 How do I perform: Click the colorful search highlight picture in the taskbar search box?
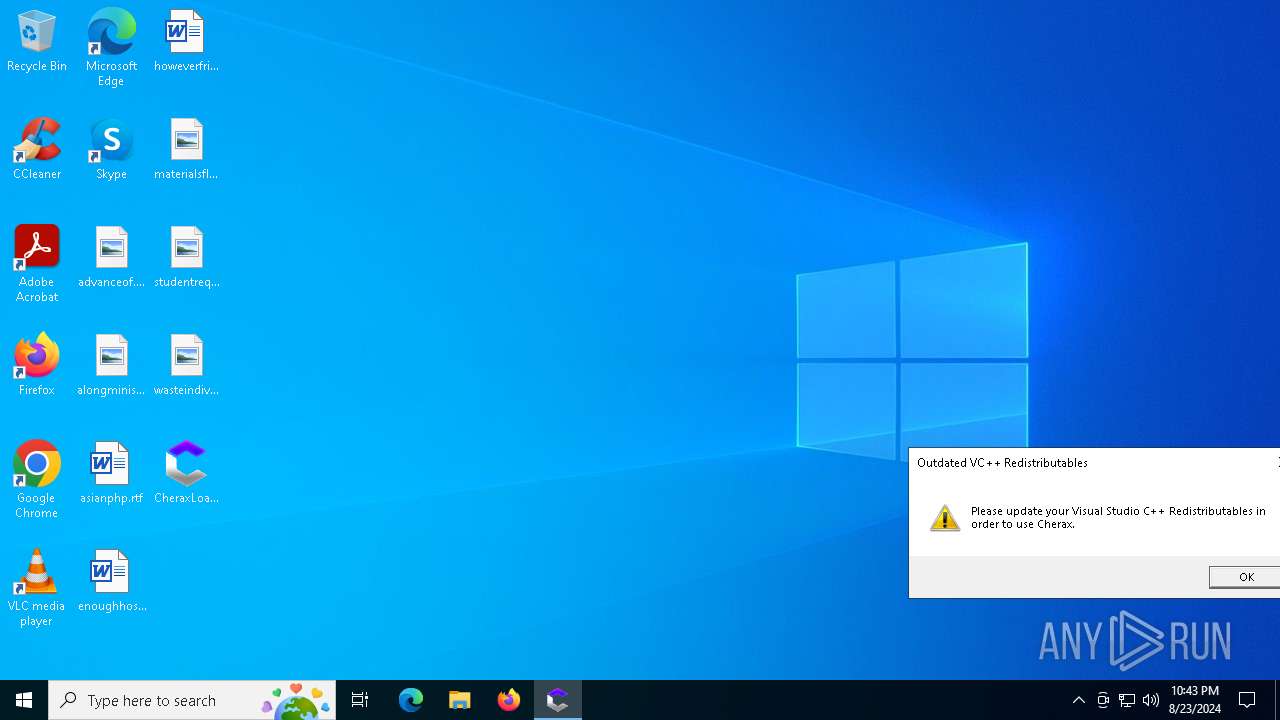pos(297,700)
